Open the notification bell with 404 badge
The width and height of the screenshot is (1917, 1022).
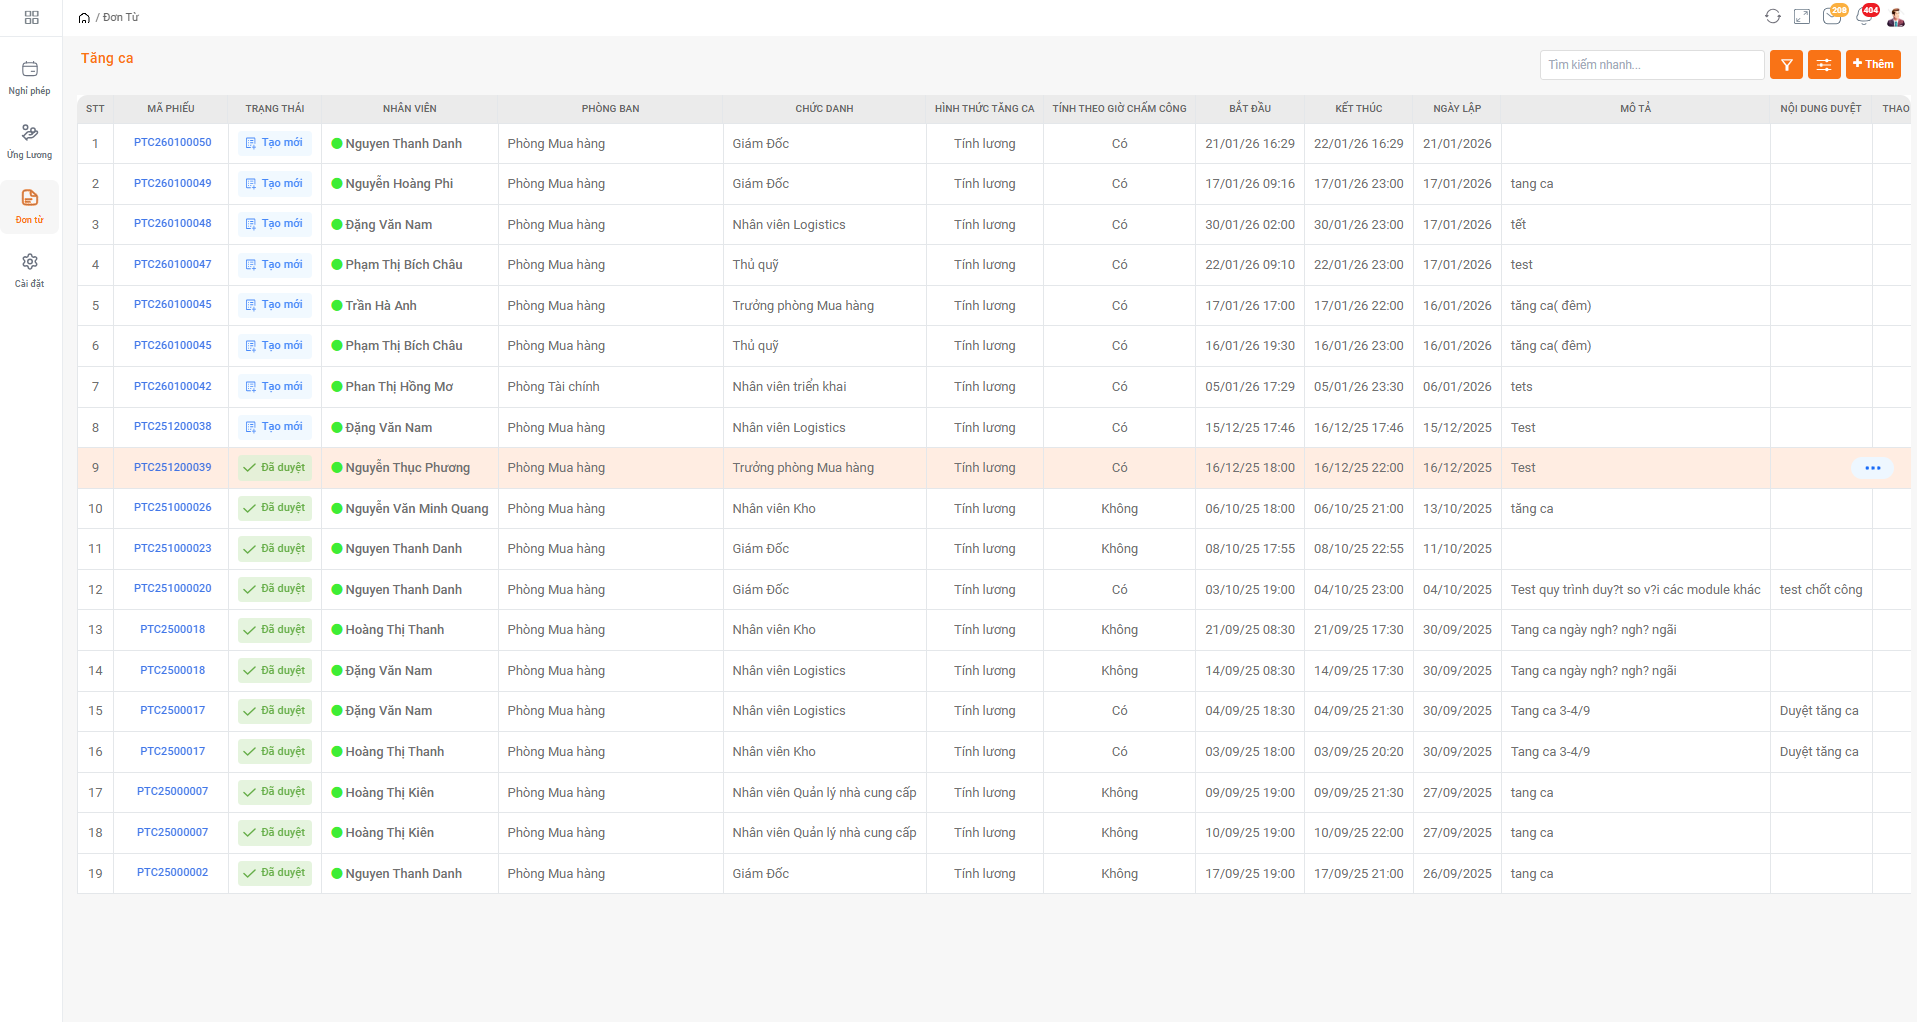pos(1864,16)
